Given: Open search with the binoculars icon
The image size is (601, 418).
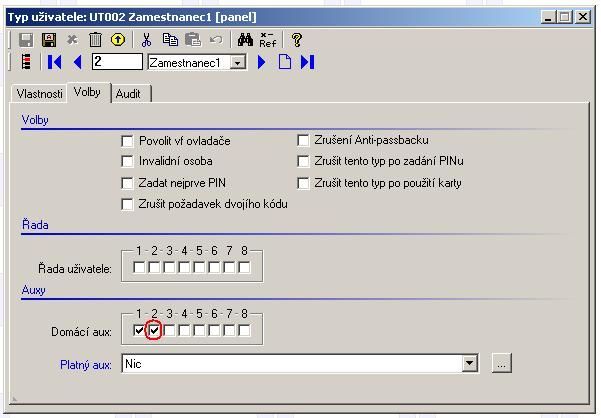Looking at the screenshot, I should click(245, 40).
